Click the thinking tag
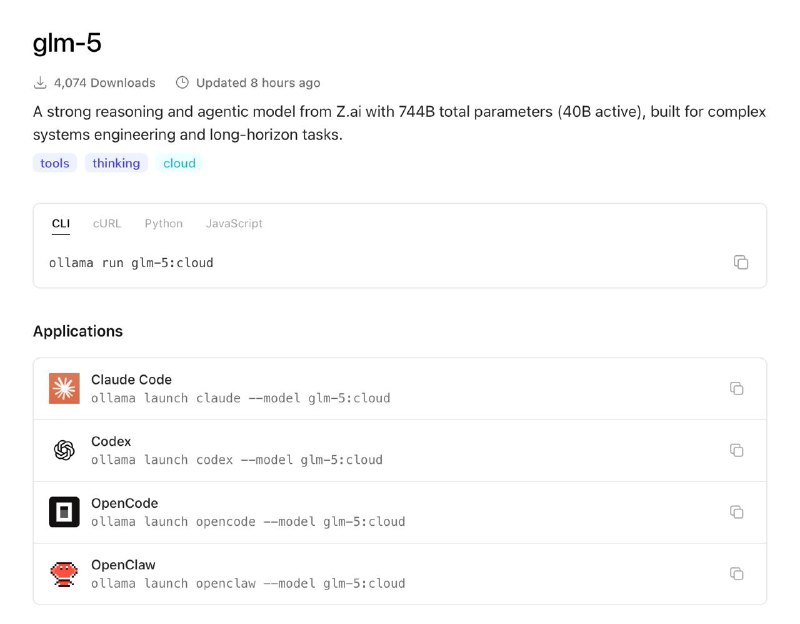Image resolution: width=800 pixels, height=624 pixels. pos(116,163)
